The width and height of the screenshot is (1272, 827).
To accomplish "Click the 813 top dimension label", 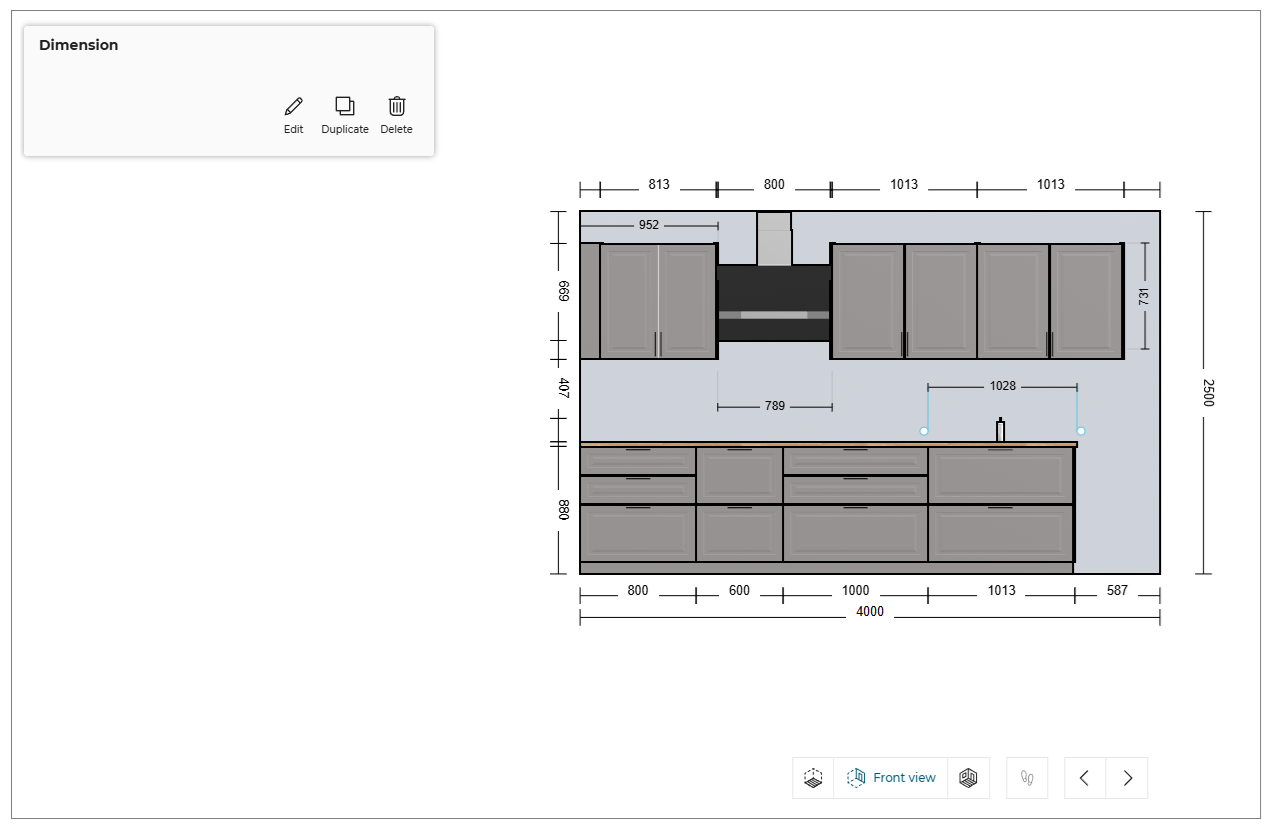I will tap(659, 185).
